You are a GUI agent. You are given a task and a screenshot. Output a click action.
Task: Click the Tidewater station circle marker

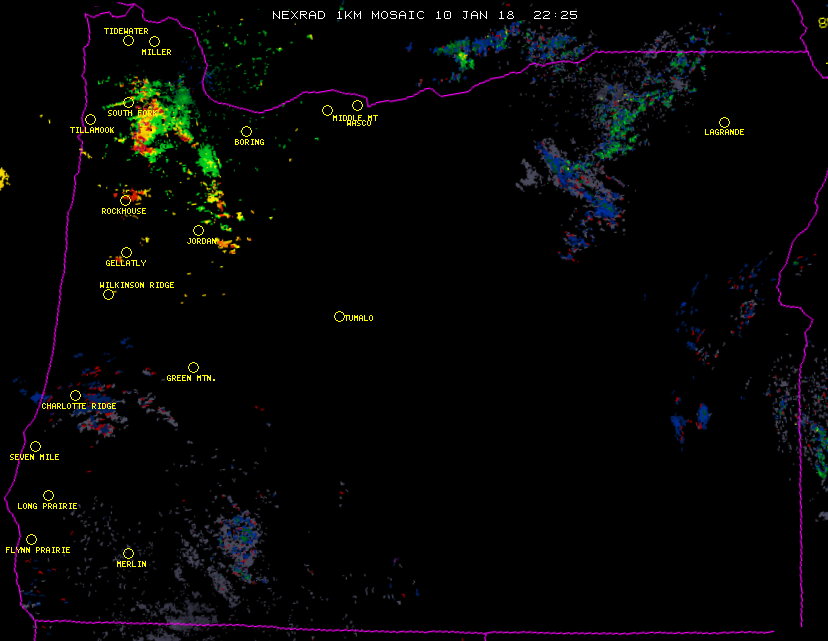tap(128, 41)
